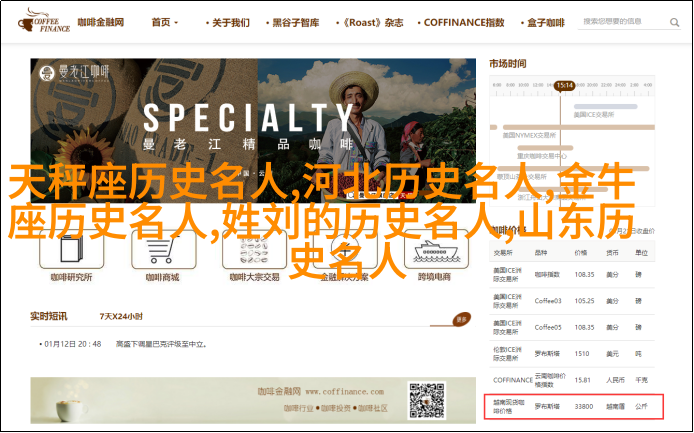Select the 实时资讯 tab
Viewport: 694px width, 433px height.
click(47, 316)
